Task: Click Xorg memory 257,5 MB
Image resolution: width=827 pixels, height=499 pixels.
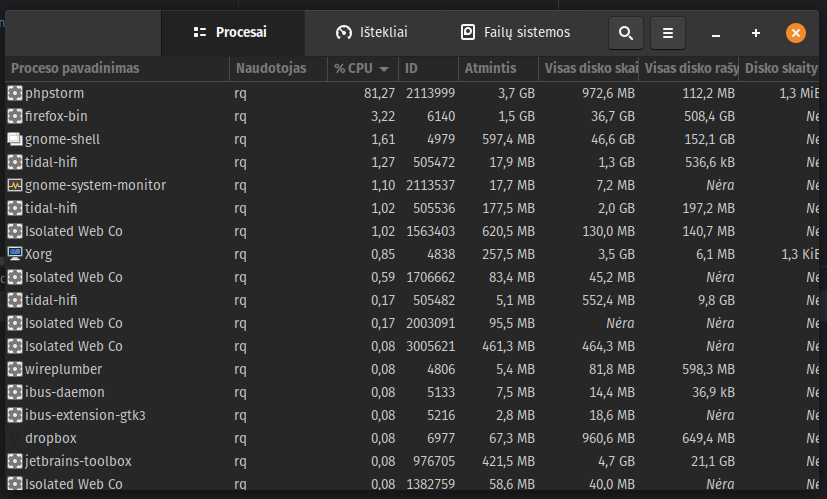Action: 508,255
